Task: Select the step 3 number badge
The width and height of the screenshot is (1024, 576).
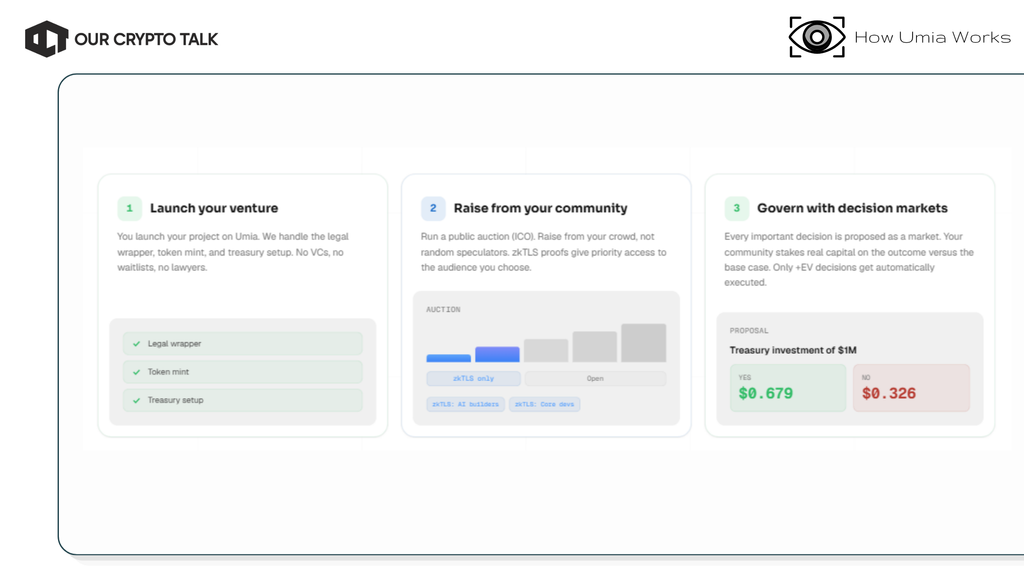Action: pos(737,208)
